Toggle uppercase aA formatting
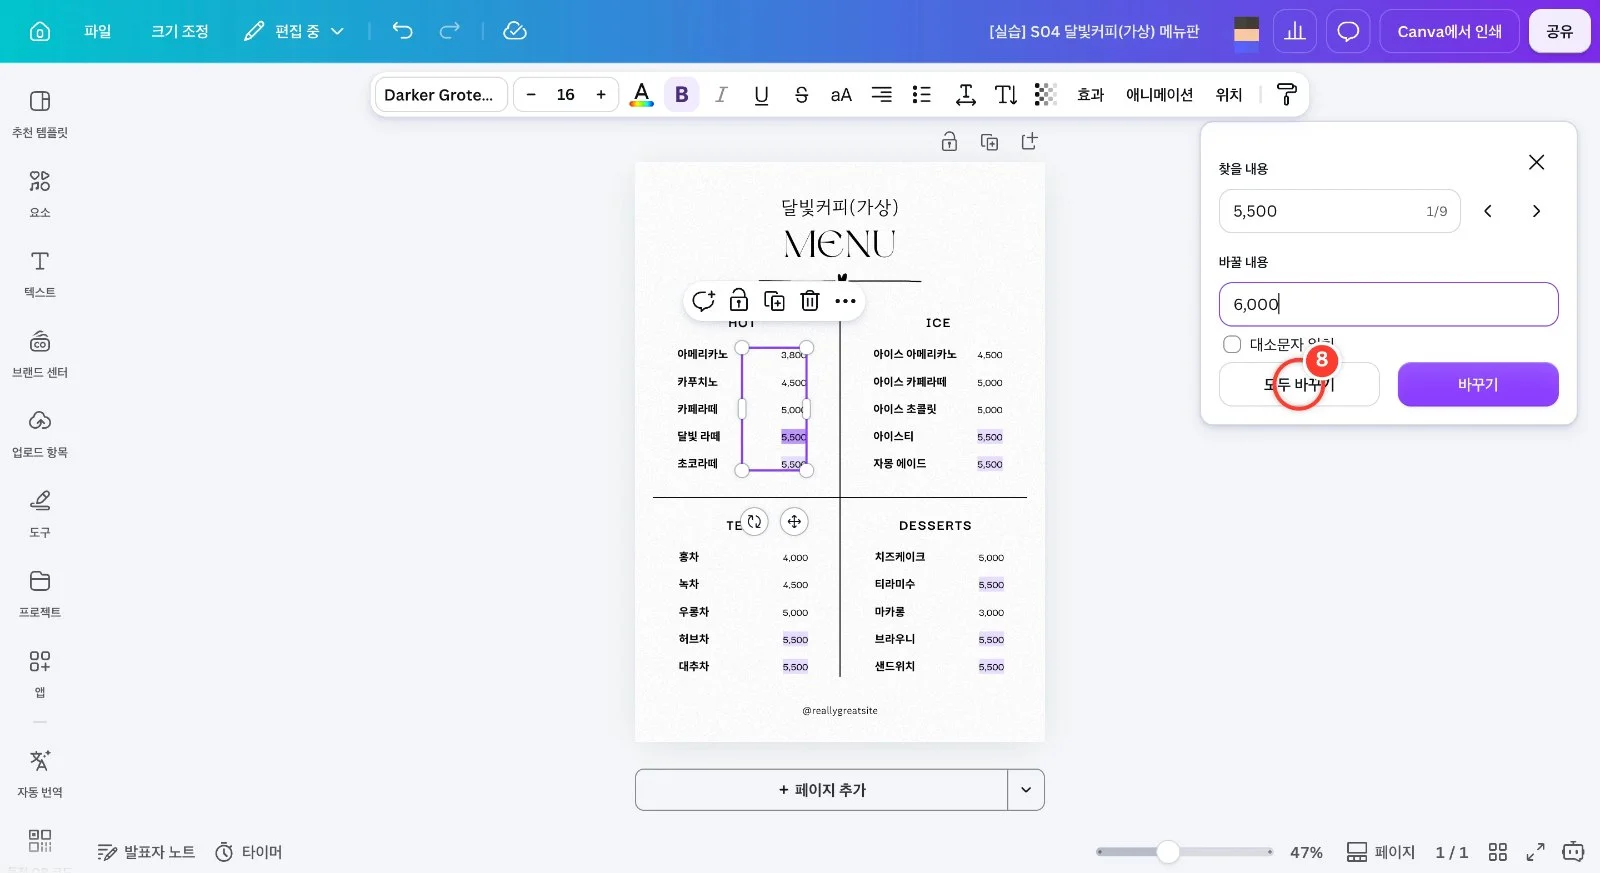Image resolution: width=1600 pixels, height=873 pixels. pyautogui.click(x=841, y=94)
